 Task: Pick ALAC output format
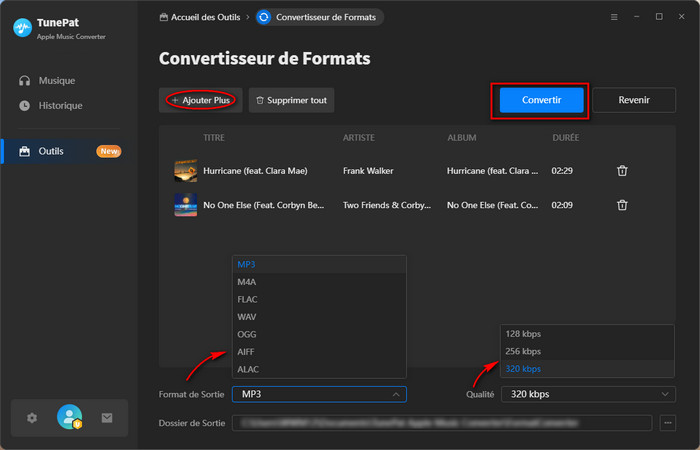point(319,369)
